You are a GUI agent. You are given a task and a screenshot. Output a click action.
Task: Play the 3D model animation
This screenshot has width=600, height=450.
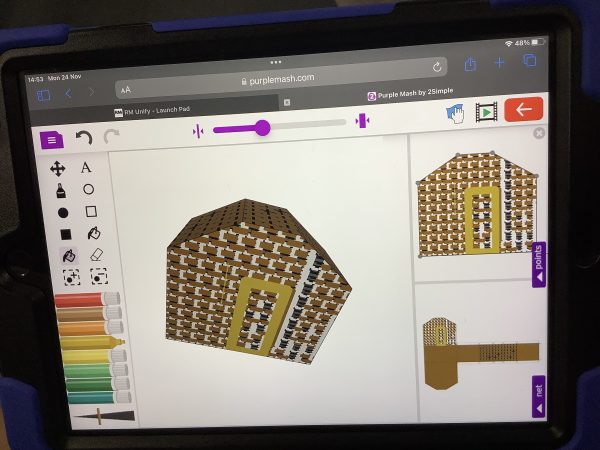(x=486, y=112)
